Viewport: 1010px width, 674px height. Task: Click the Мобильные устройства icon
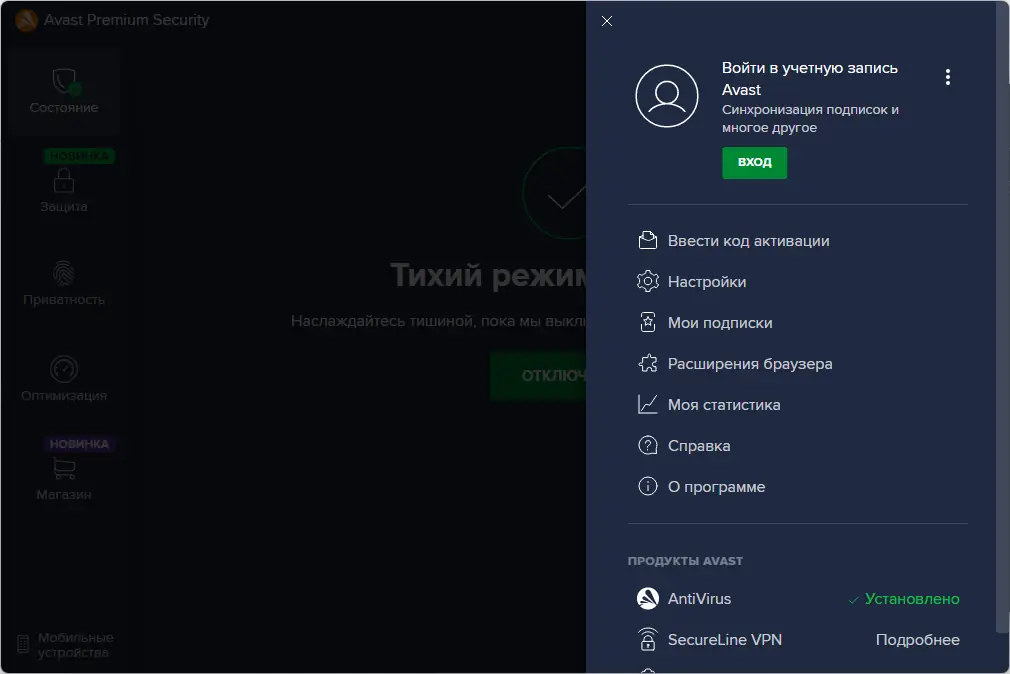tap(63, 643)
